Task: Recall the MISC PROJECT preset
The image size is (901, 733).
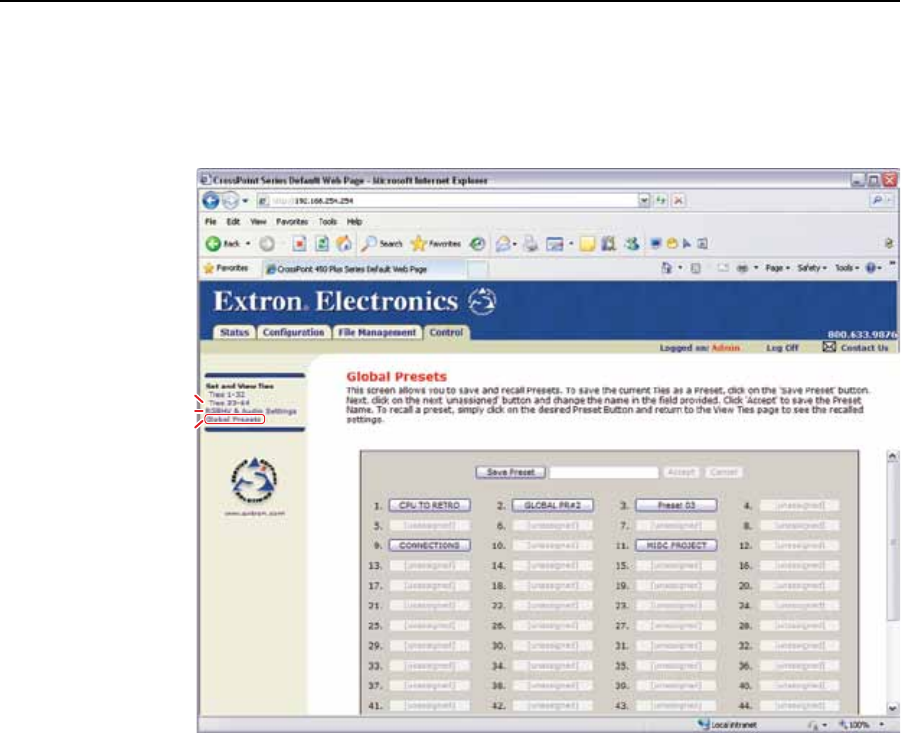Action: coord(675,545)
